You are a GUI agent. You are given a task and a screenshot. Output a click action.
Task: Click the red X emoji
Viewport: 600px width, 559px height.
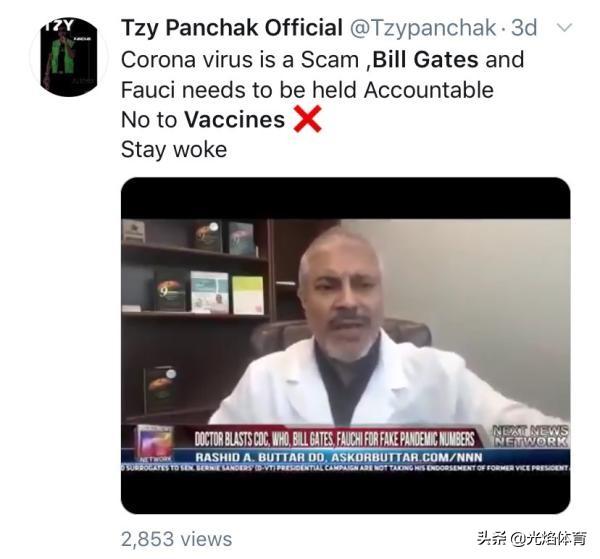[x=308, y=119]
